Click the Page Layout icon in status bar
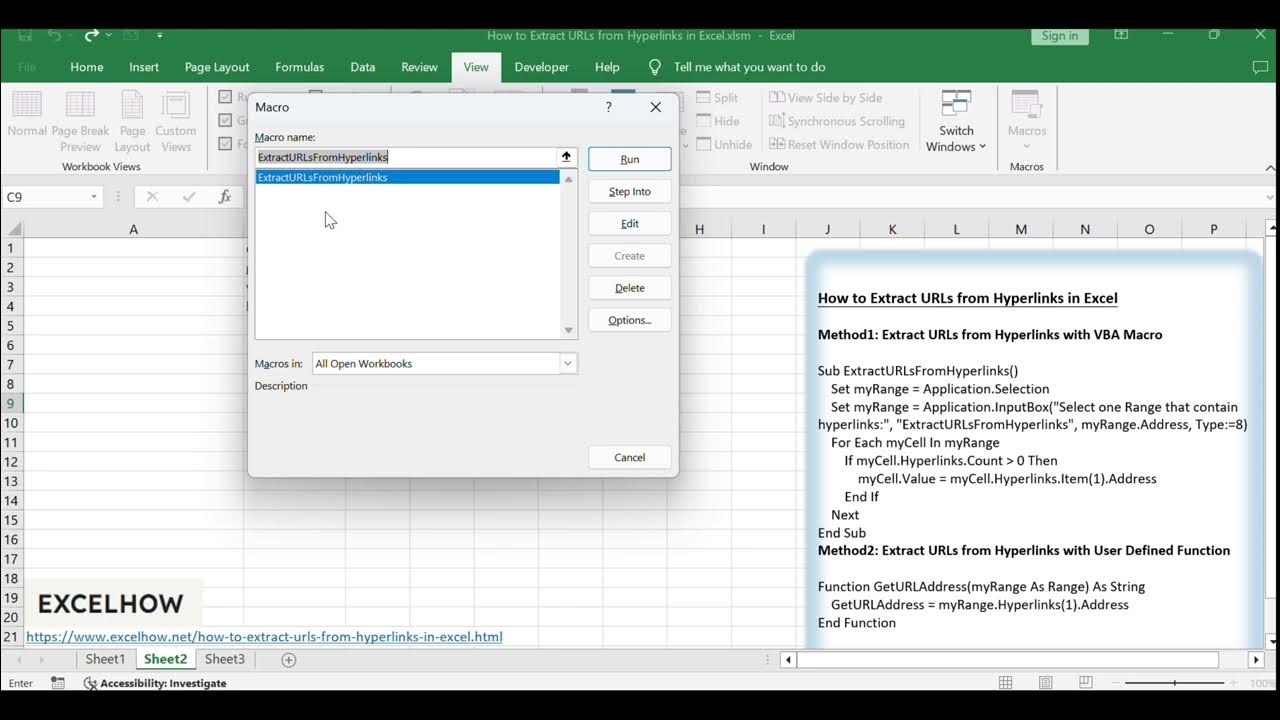Image resolution: width=1280 pixels, height=720 pixels. (x=1045, y=683)
